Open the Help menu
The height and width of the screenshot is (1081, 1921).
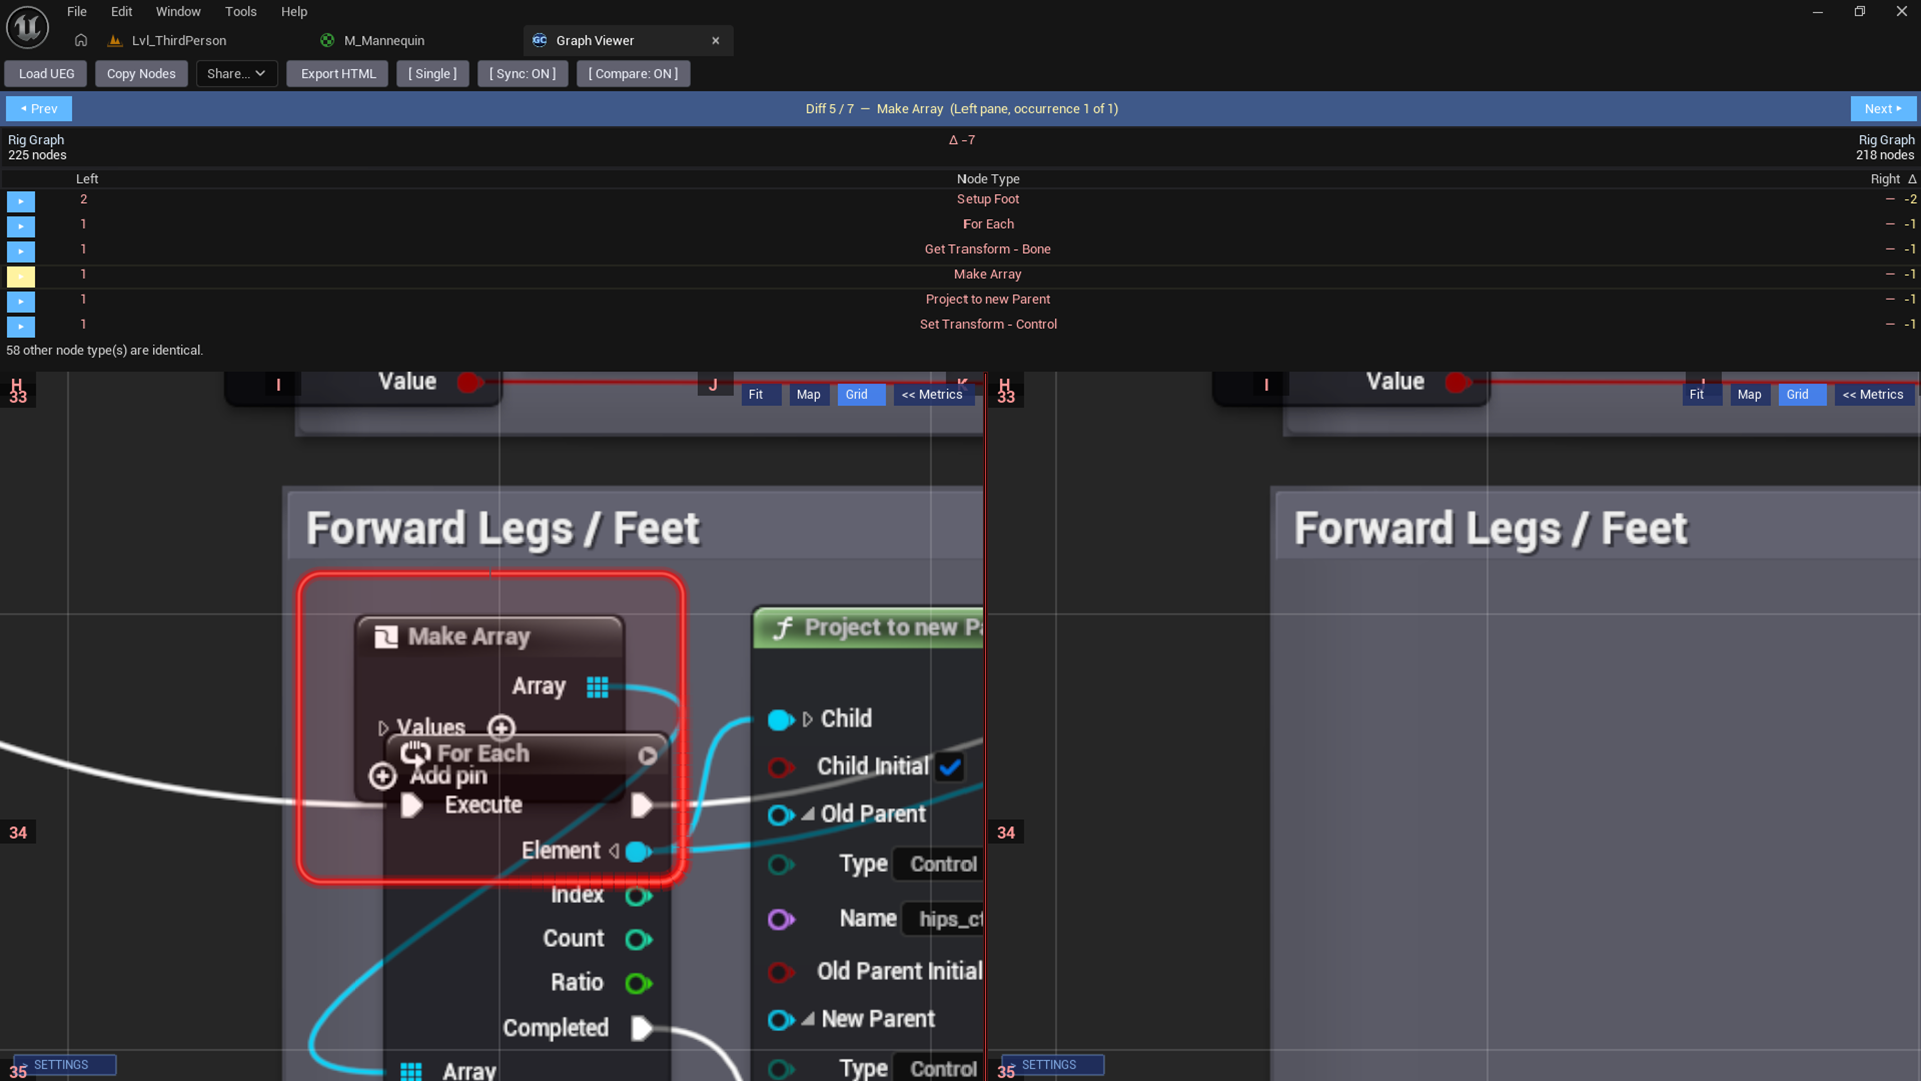pyautogui.click(x=294, y=12)
